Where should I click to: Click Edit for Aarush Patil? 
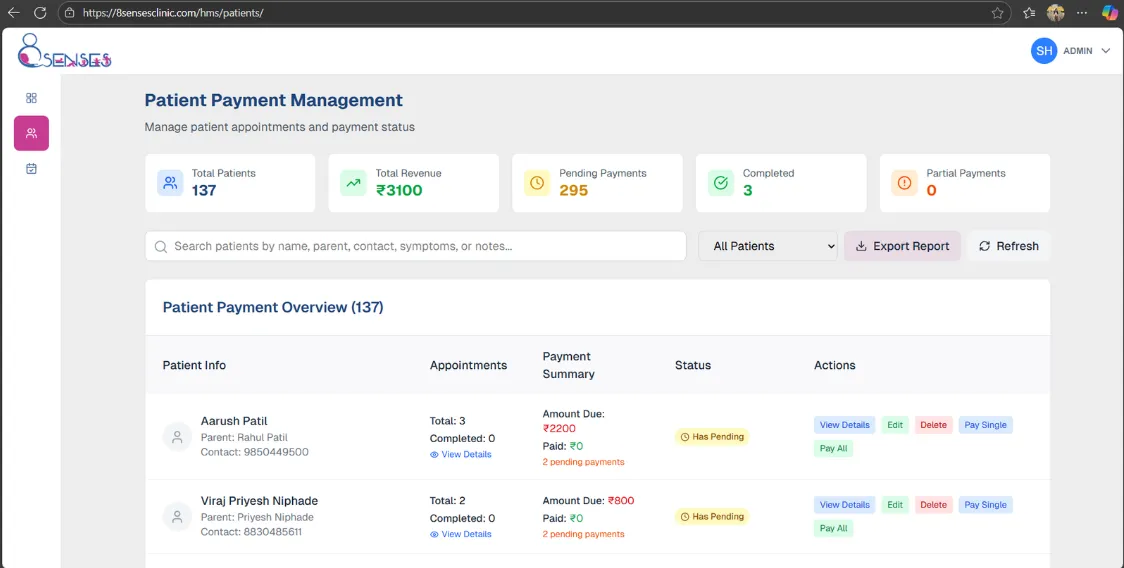point(895,425)
